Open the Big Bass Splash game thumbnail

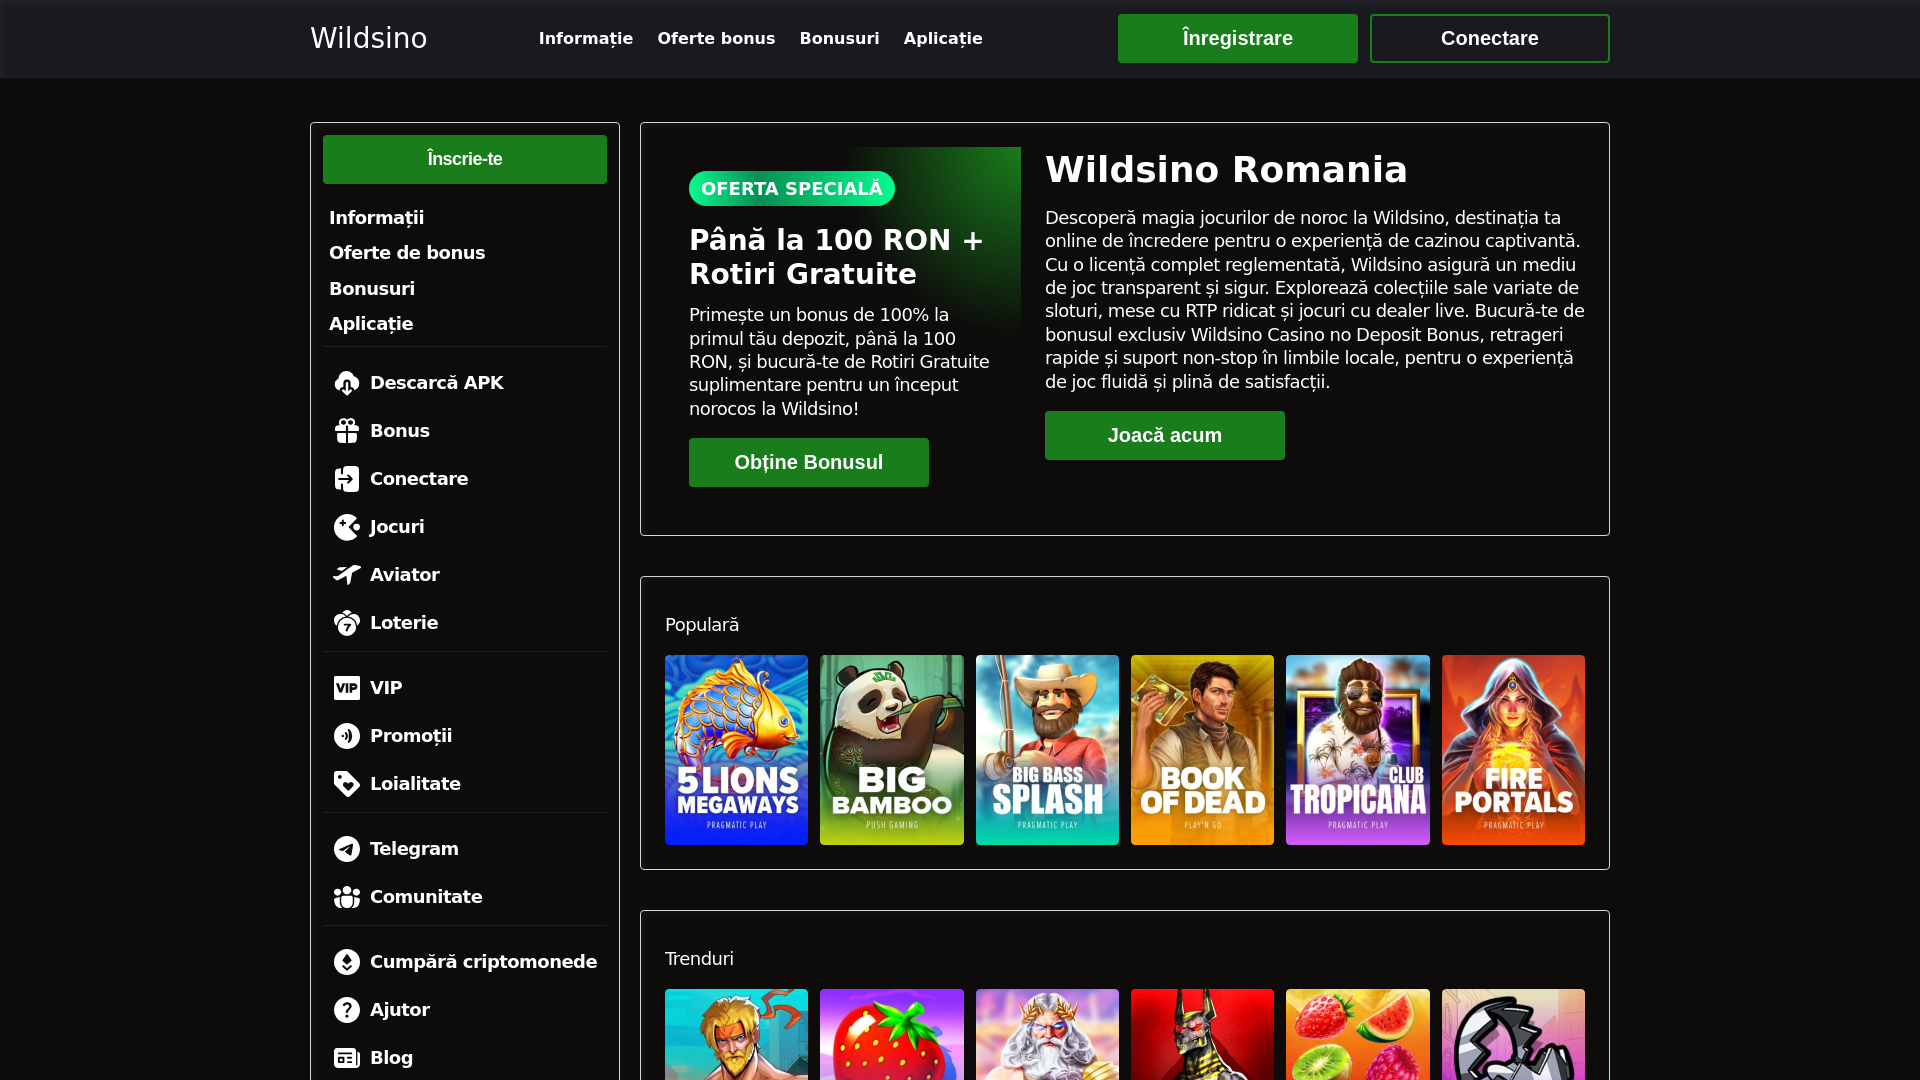coord(1047,750)
